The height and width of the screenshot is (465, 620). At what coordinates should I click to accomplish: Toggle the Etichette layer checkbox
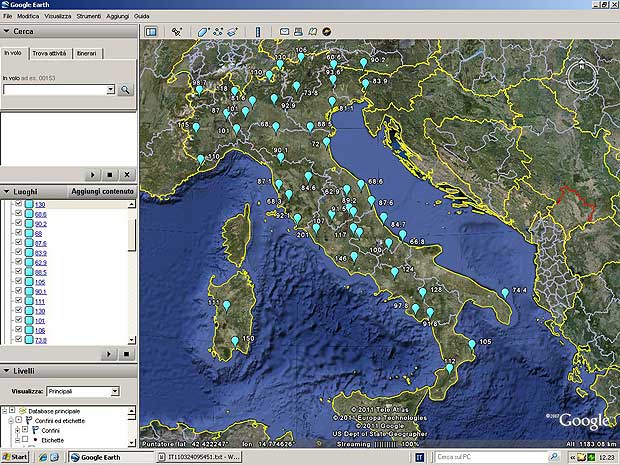tap(25, 439)
